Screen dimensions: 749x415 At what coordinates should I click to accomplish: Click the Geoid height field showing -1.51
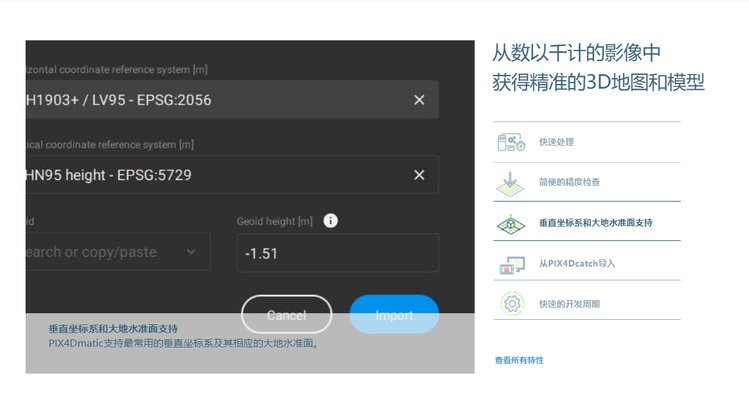click(336, 253)
